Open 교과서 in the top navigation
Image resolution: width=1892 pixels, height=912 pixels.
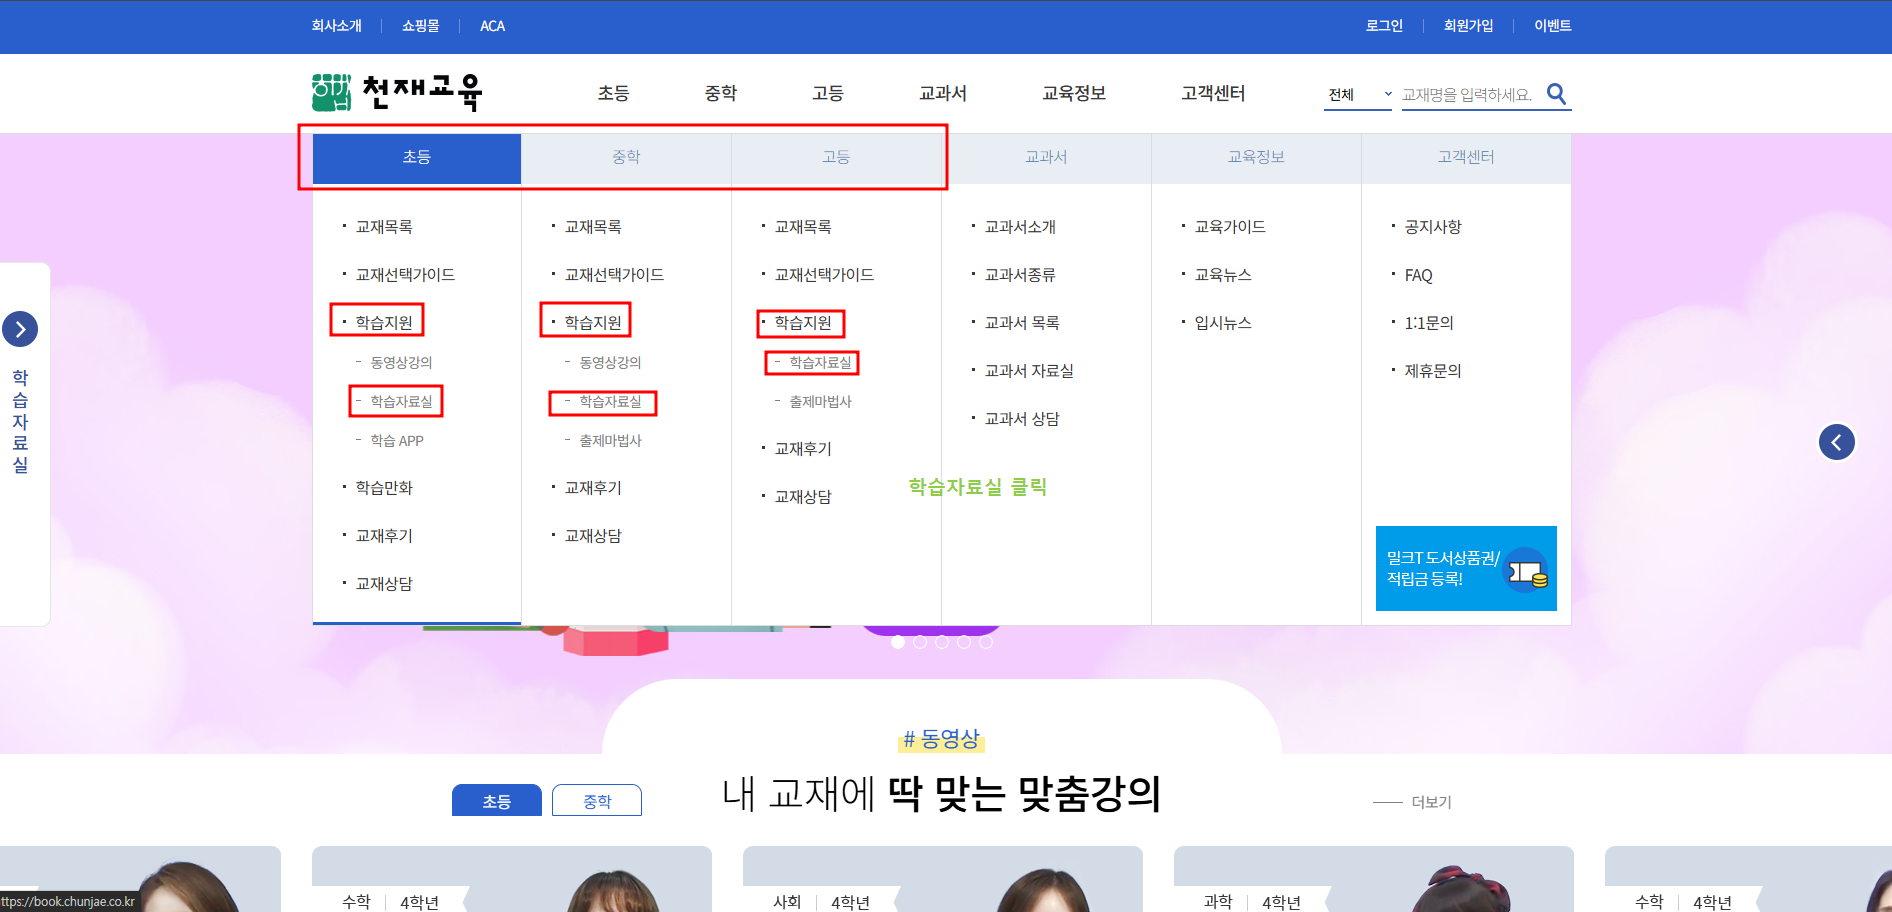942,93
